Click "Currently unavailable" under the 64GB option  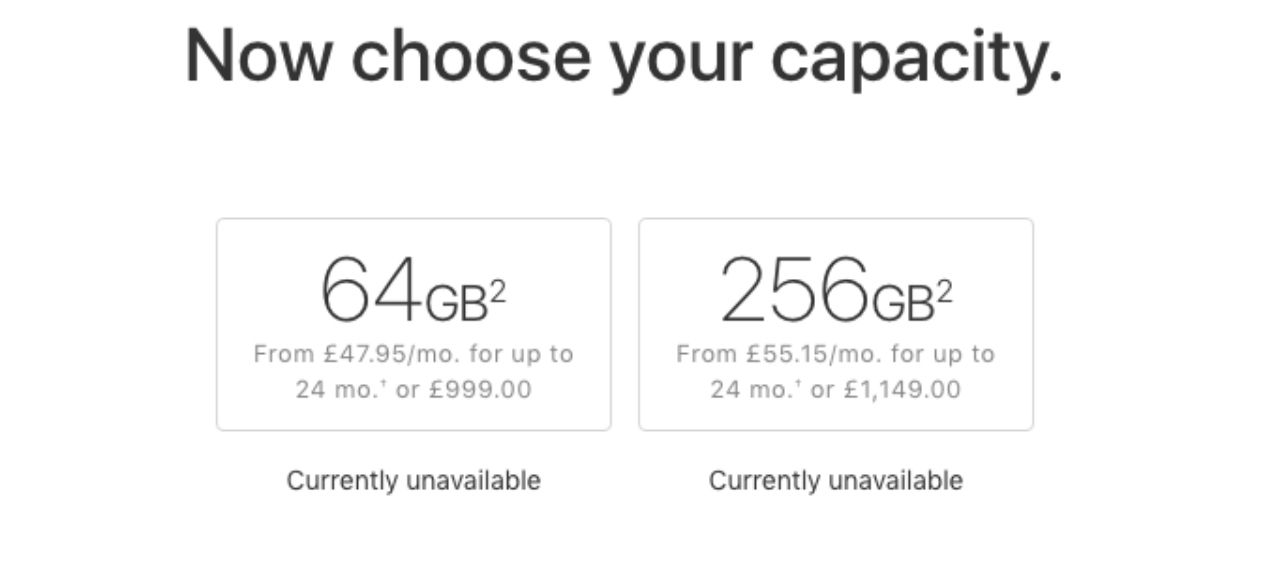click(x=413, y=481)
